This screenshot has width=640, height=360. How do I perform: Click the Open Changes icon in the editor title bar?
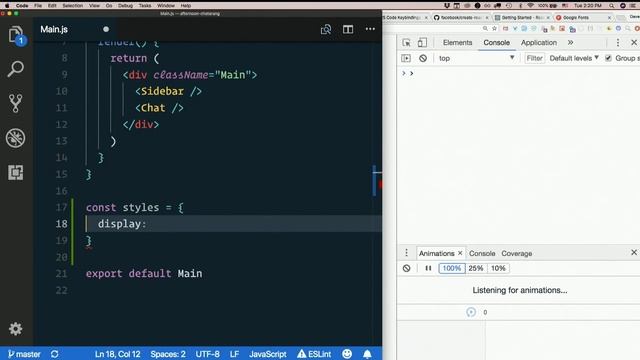click(326, 29)
